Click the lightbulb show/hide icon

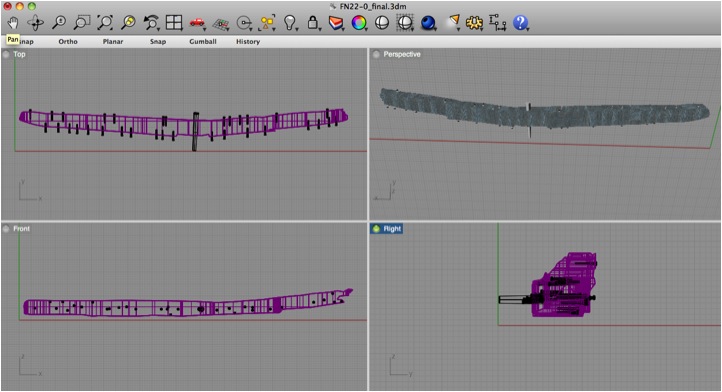[x=289, y=23]
